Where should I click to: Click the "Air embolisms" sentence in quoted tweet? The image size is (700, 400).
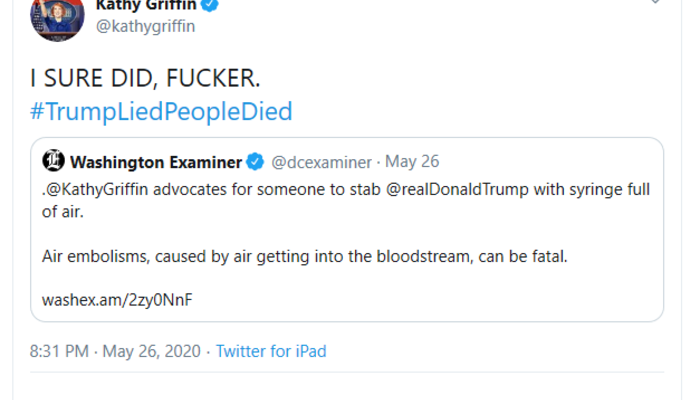coord(304,256)
